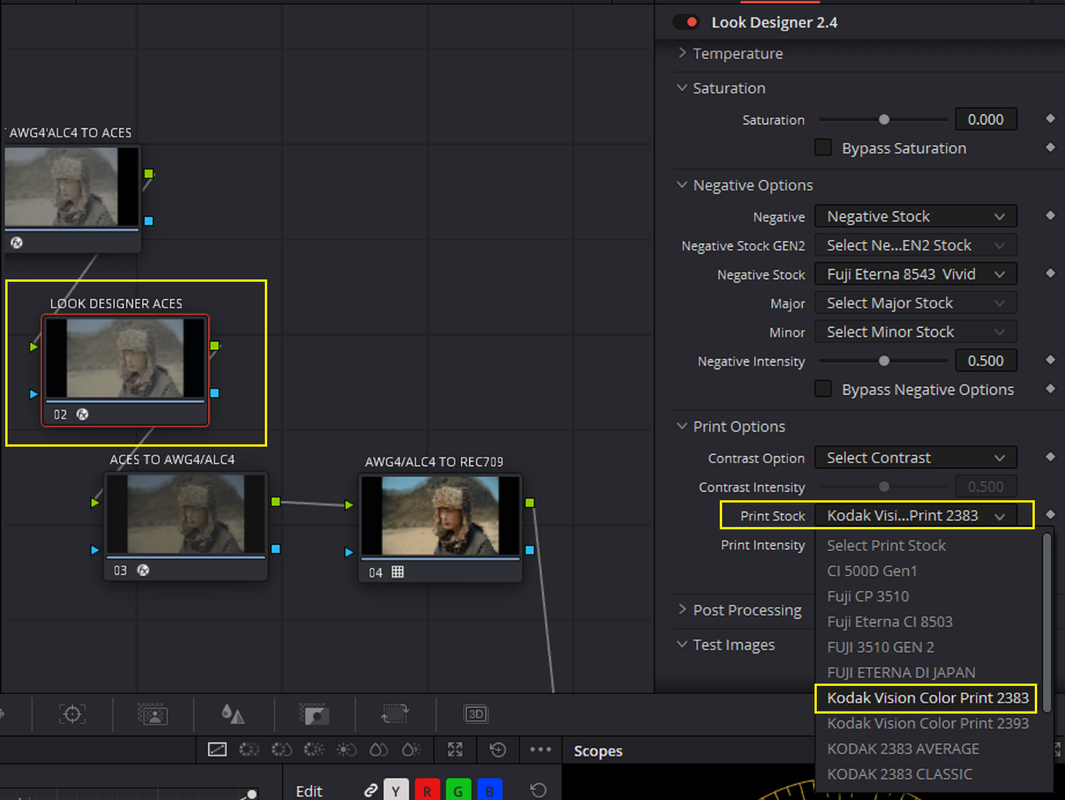This screenshot has height=800, width=1065.
Task: Toggle the Y luminance channel button
Action: 396,790
